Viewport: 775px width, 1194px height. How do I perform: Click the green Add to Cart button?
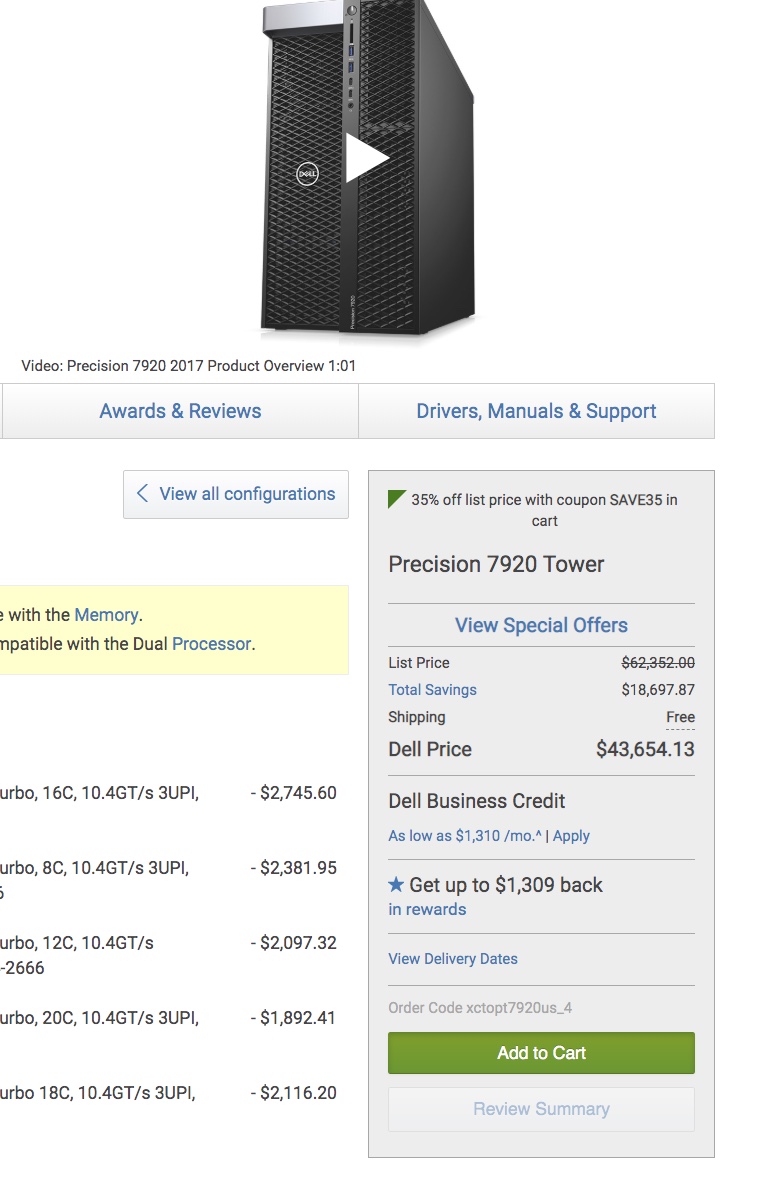coord(541,1053)
